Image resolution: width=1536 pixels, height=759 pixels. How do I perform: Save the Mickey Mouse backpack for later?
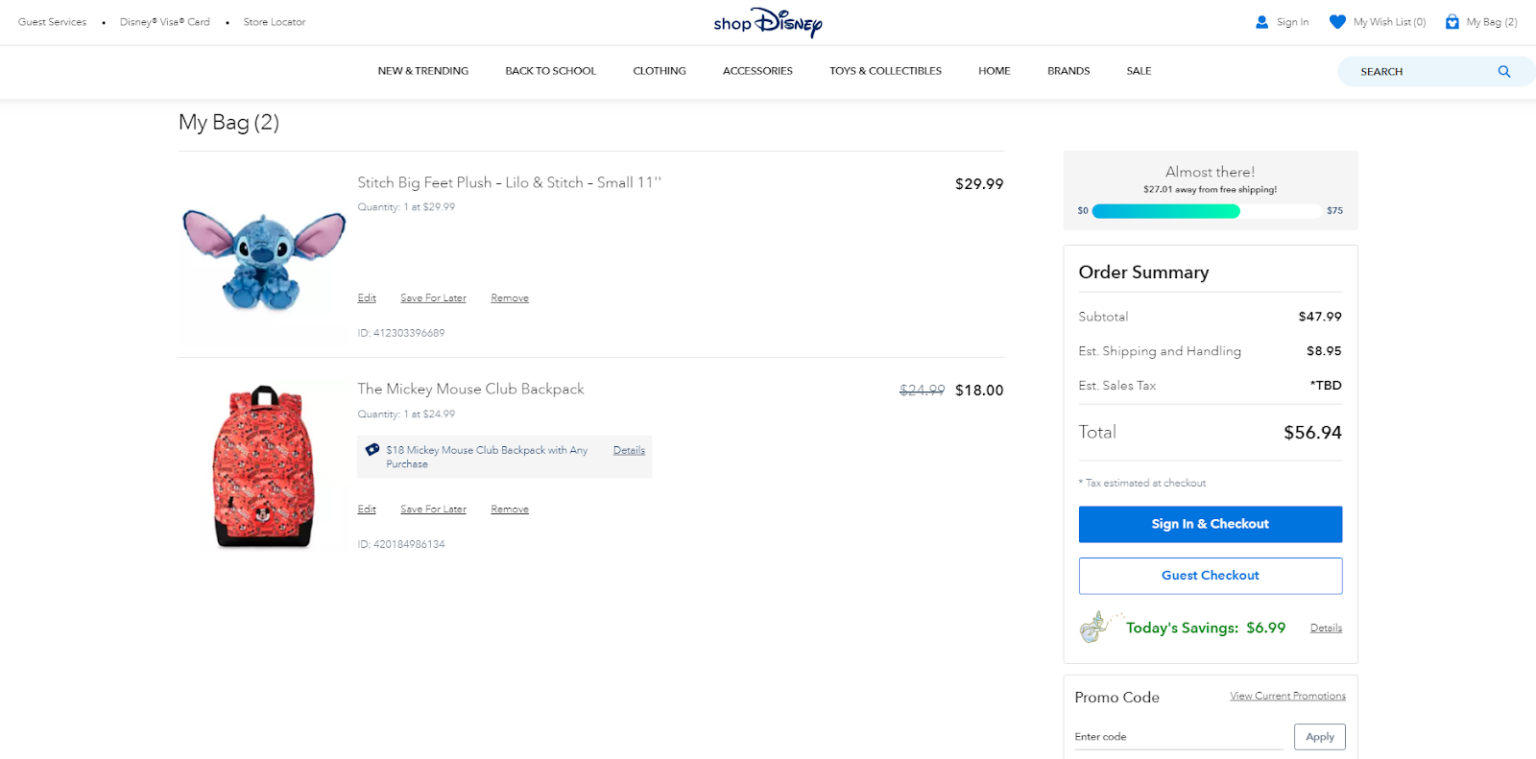pyautogui.click(x=433, y=508)
